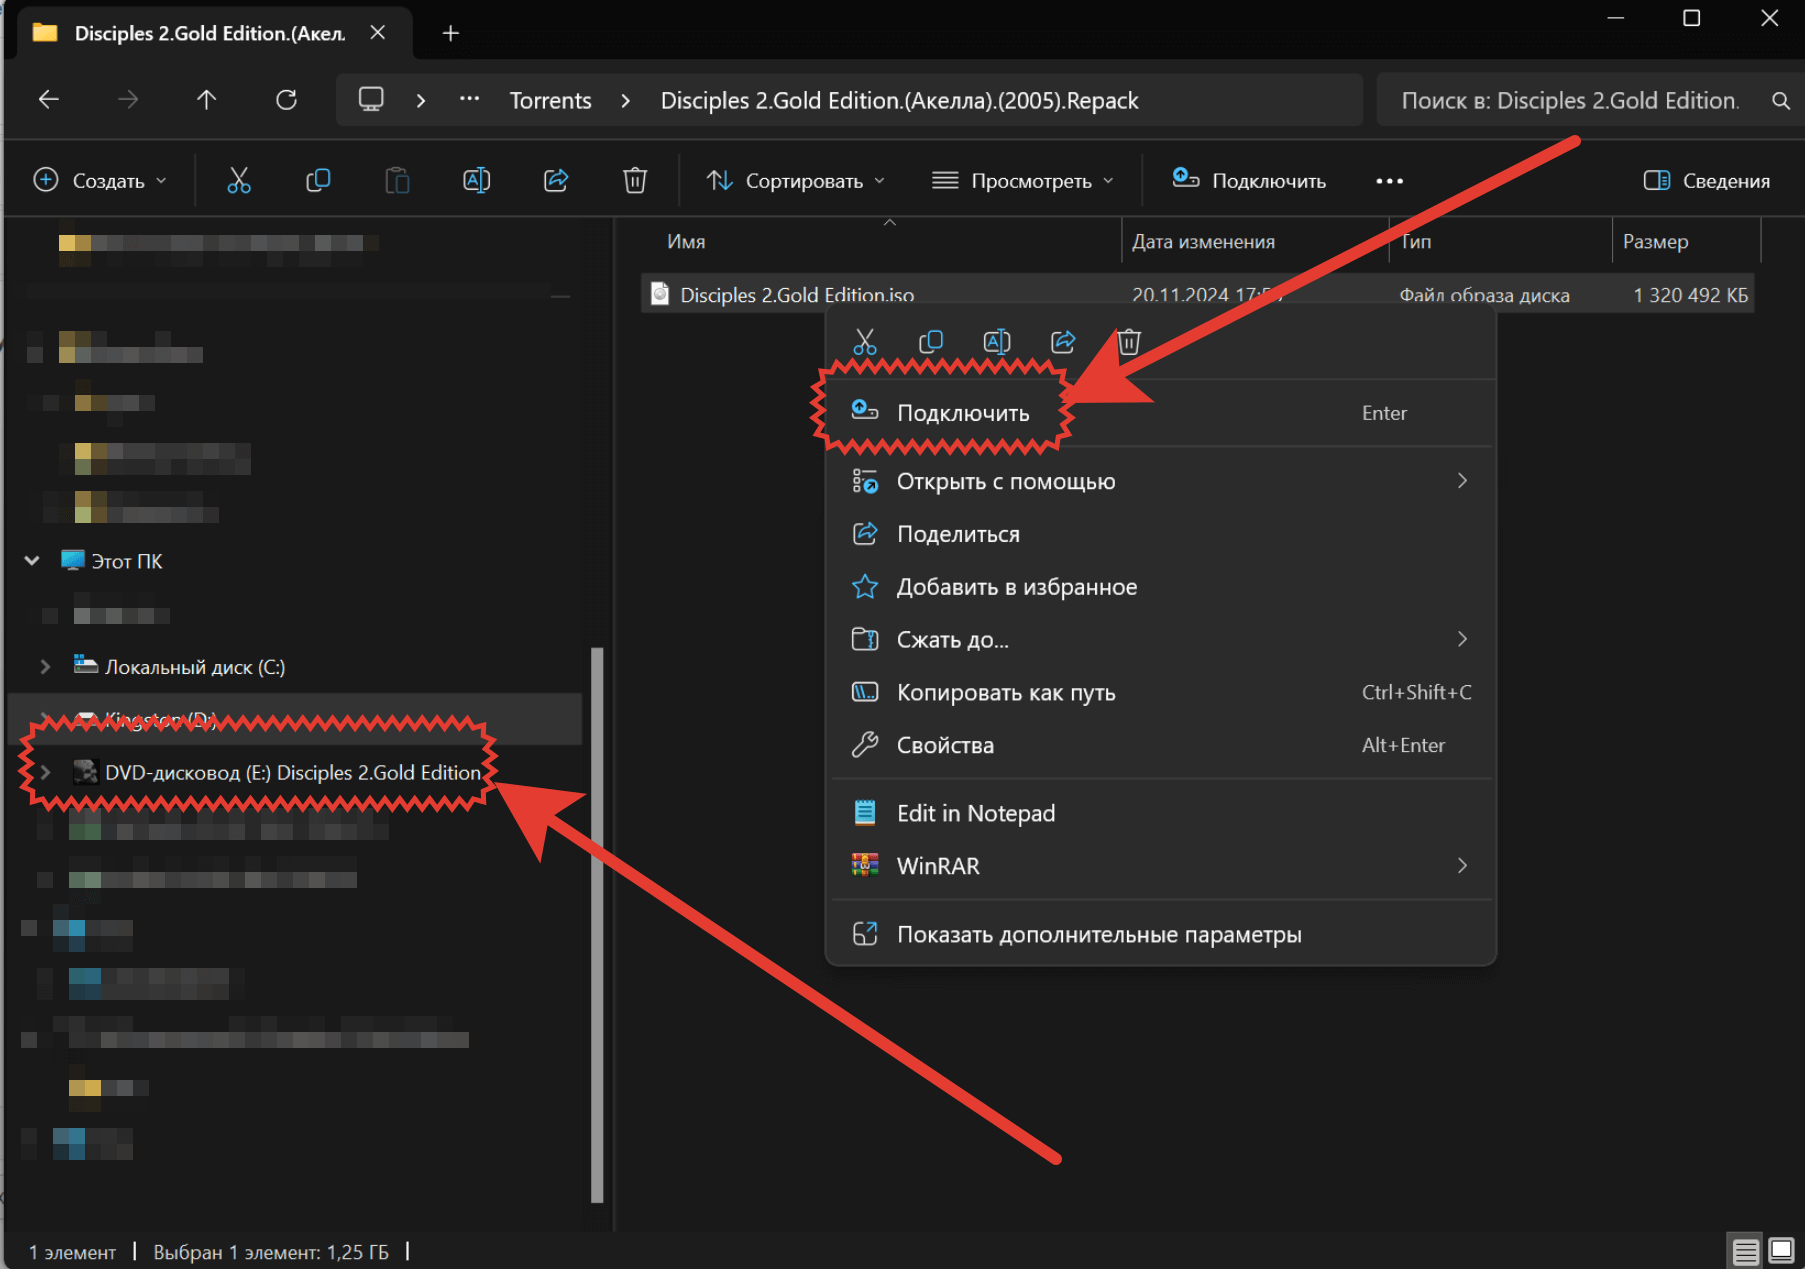Click the search magnifier icon

[1780, 101]
